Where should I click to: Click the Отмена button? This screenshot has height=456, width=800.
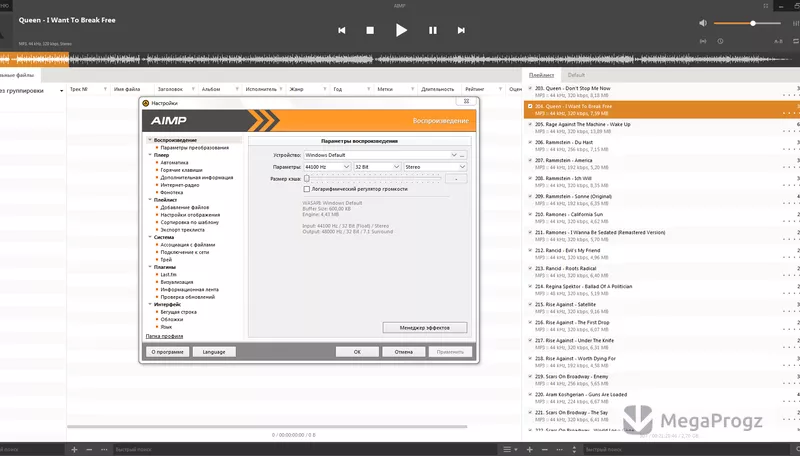(404, 352)
